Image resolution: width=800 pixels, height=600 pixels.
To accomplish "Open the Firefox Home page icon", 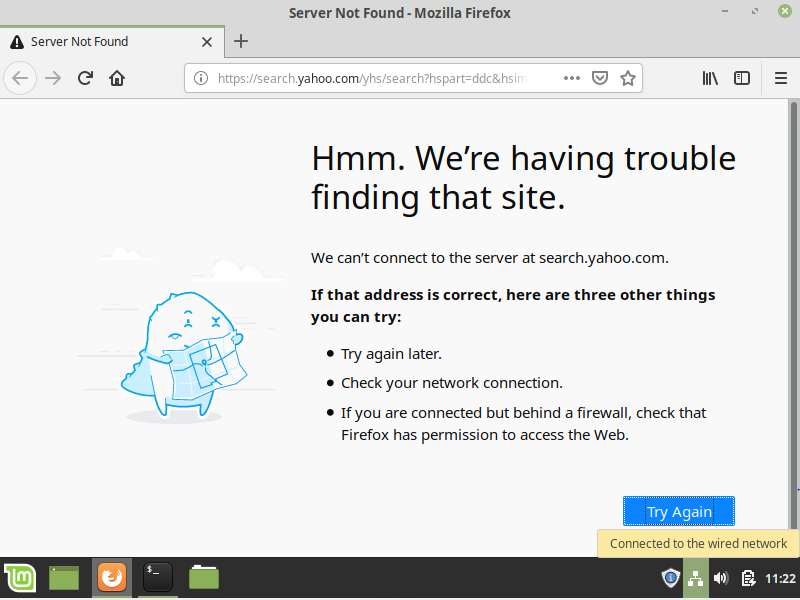I will pyautogui.click(x=117, y=78).
